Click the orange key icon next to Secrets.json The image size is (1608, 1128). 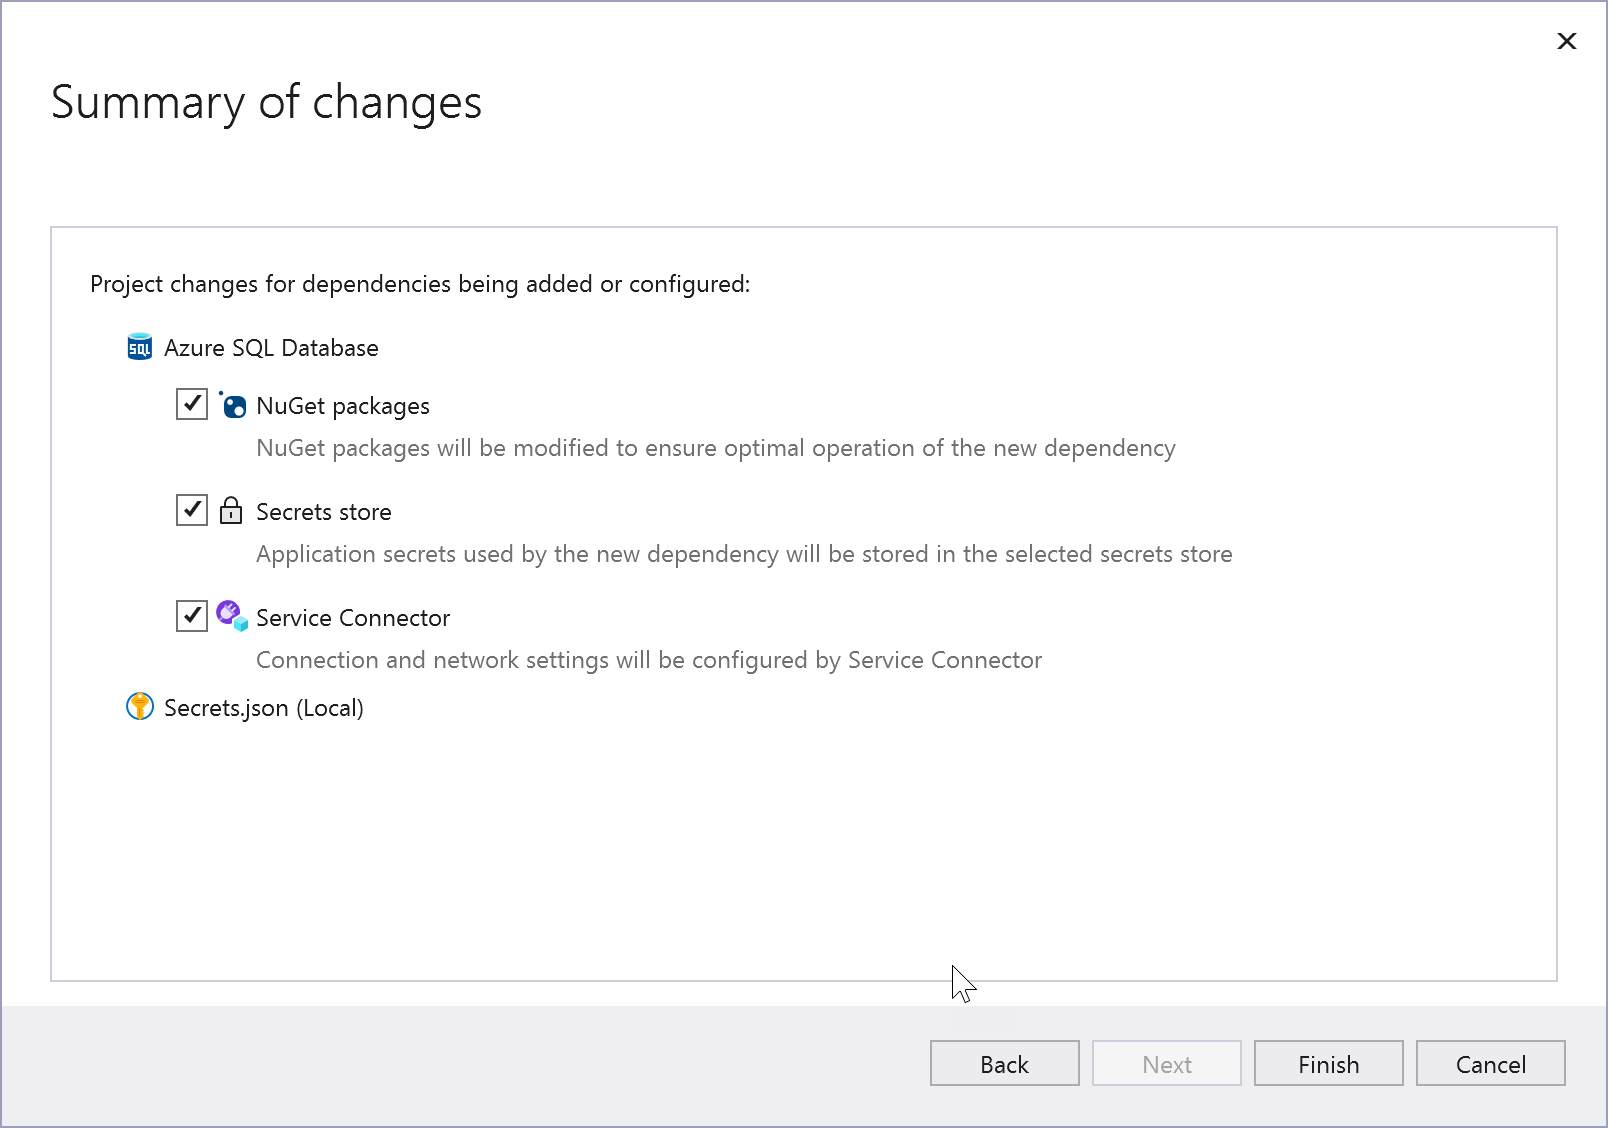(x=139, y=707)
